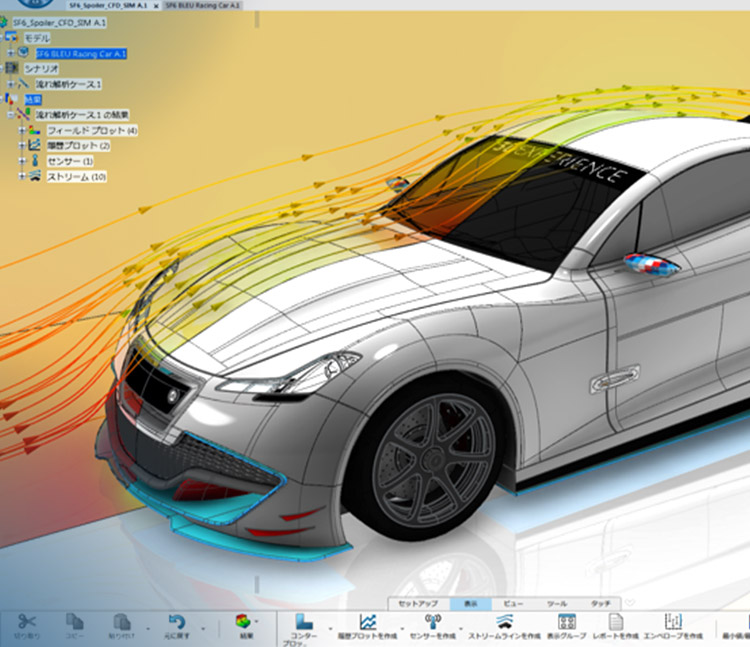Click the Undo (元に戻す) arrow icon
750x647 pixels.
click(176, 621)
